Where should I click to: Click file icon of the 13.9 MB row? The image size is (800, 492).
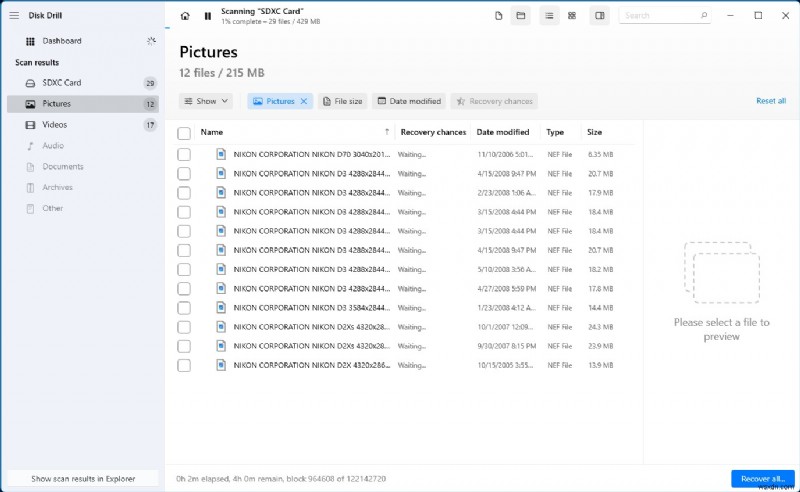(221, 365)
